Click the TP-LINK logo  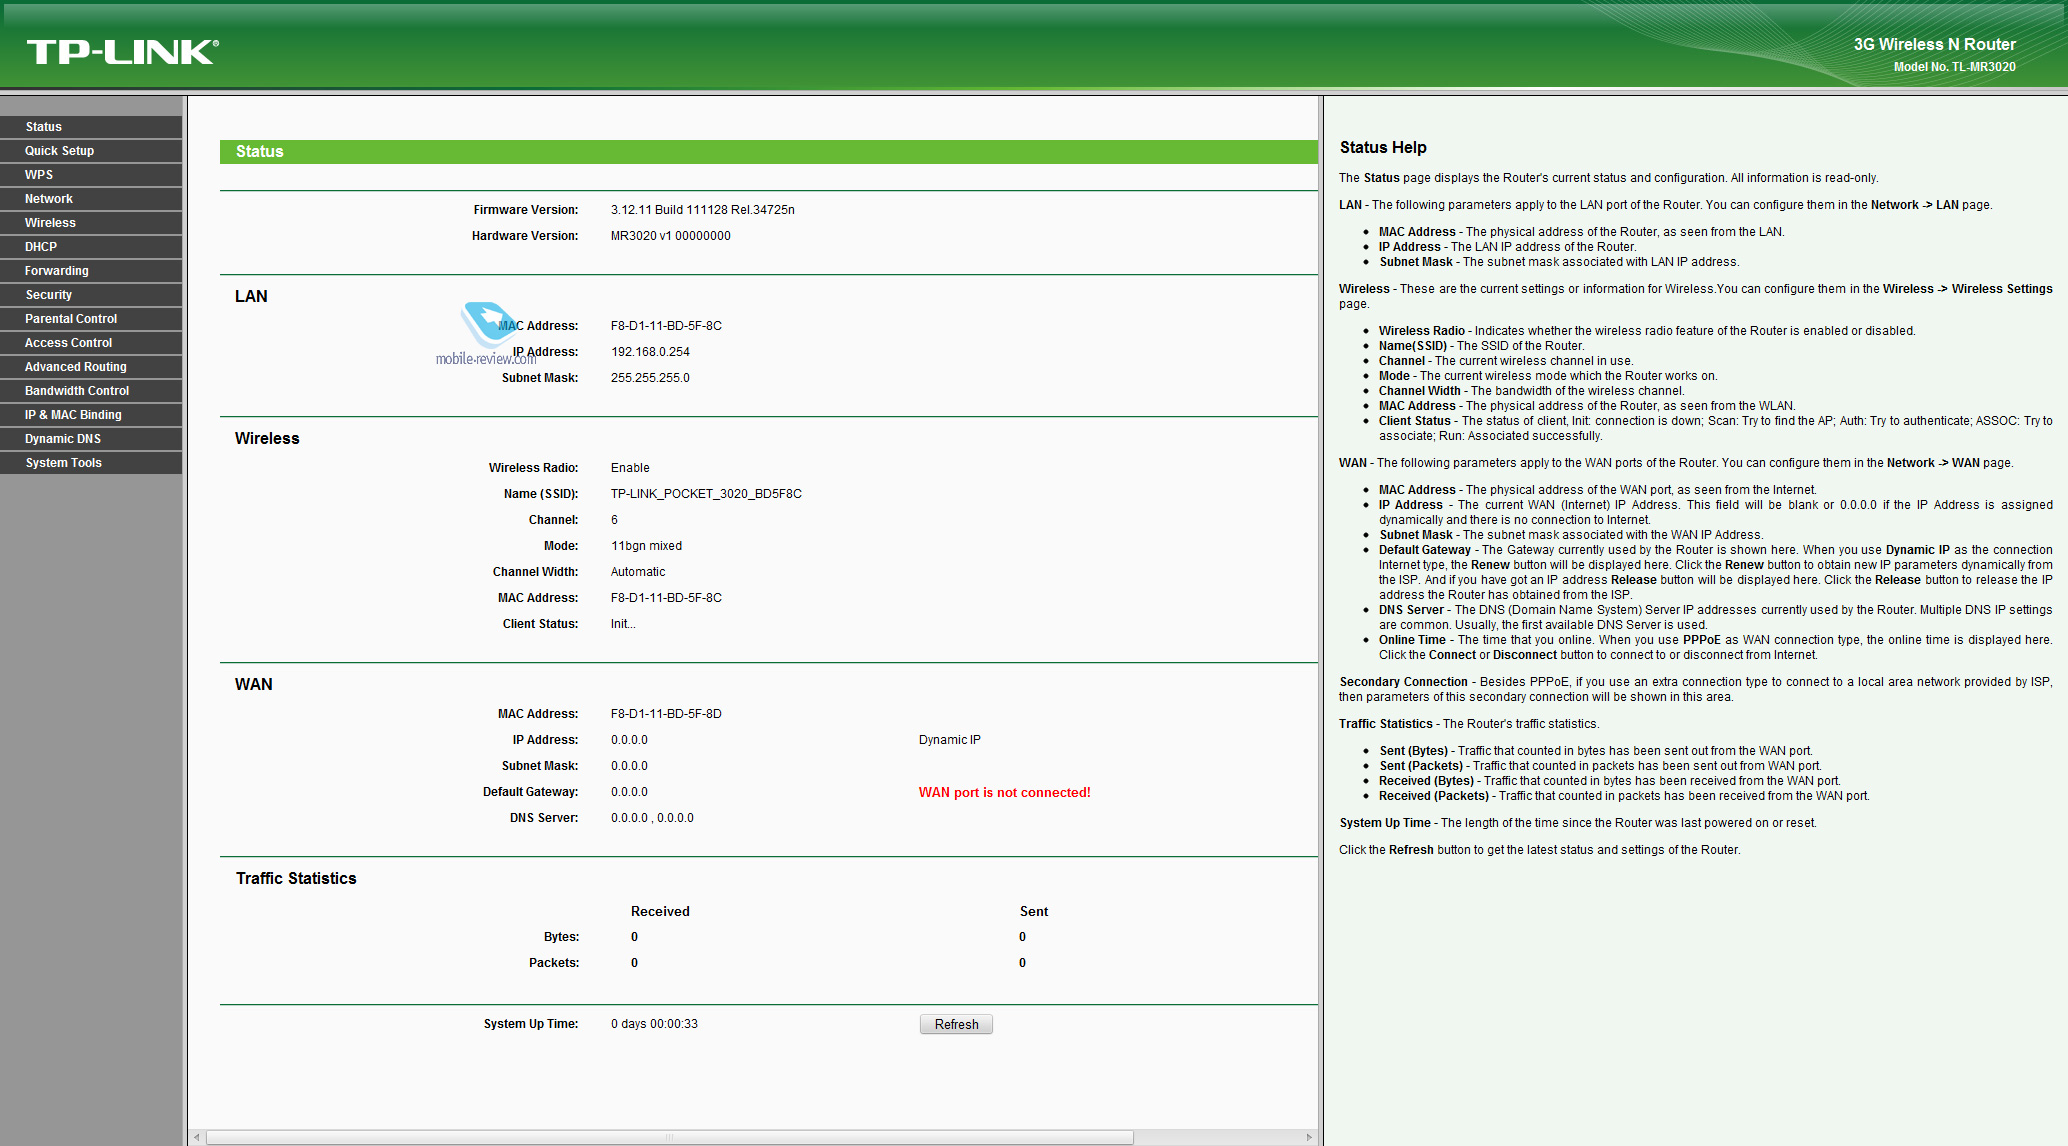tap(123, 52)
